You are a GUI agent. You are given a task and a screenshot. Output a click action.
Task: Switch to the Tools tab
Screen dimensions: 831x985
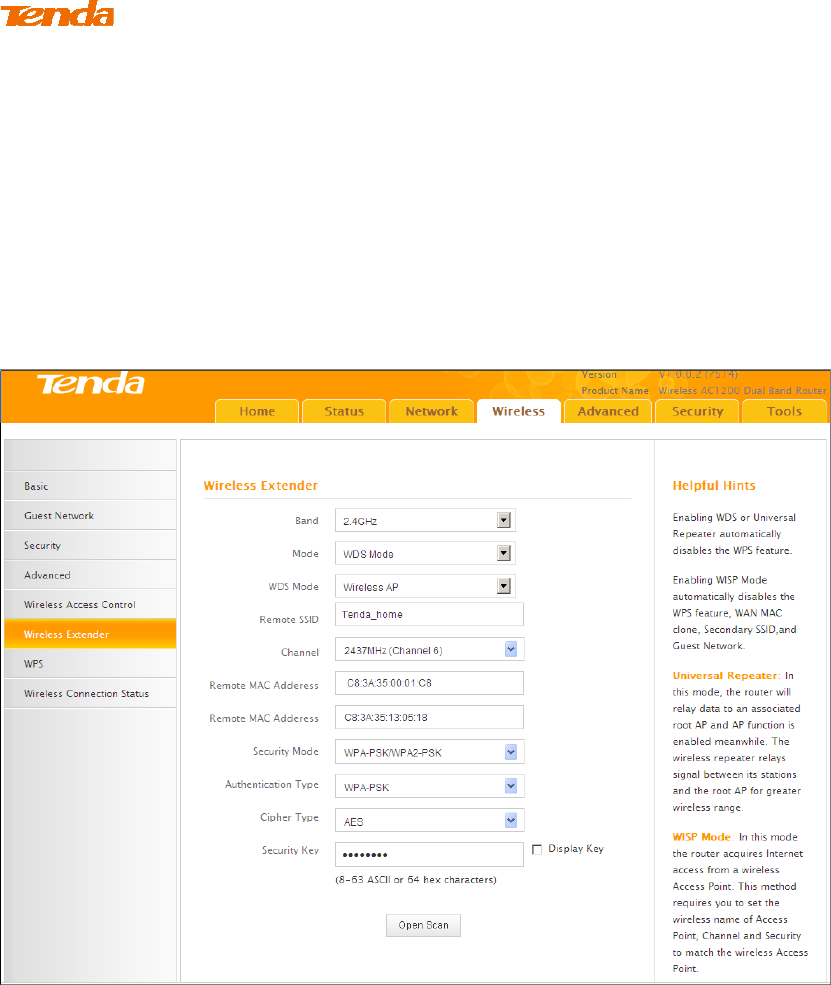click(784, 411)
